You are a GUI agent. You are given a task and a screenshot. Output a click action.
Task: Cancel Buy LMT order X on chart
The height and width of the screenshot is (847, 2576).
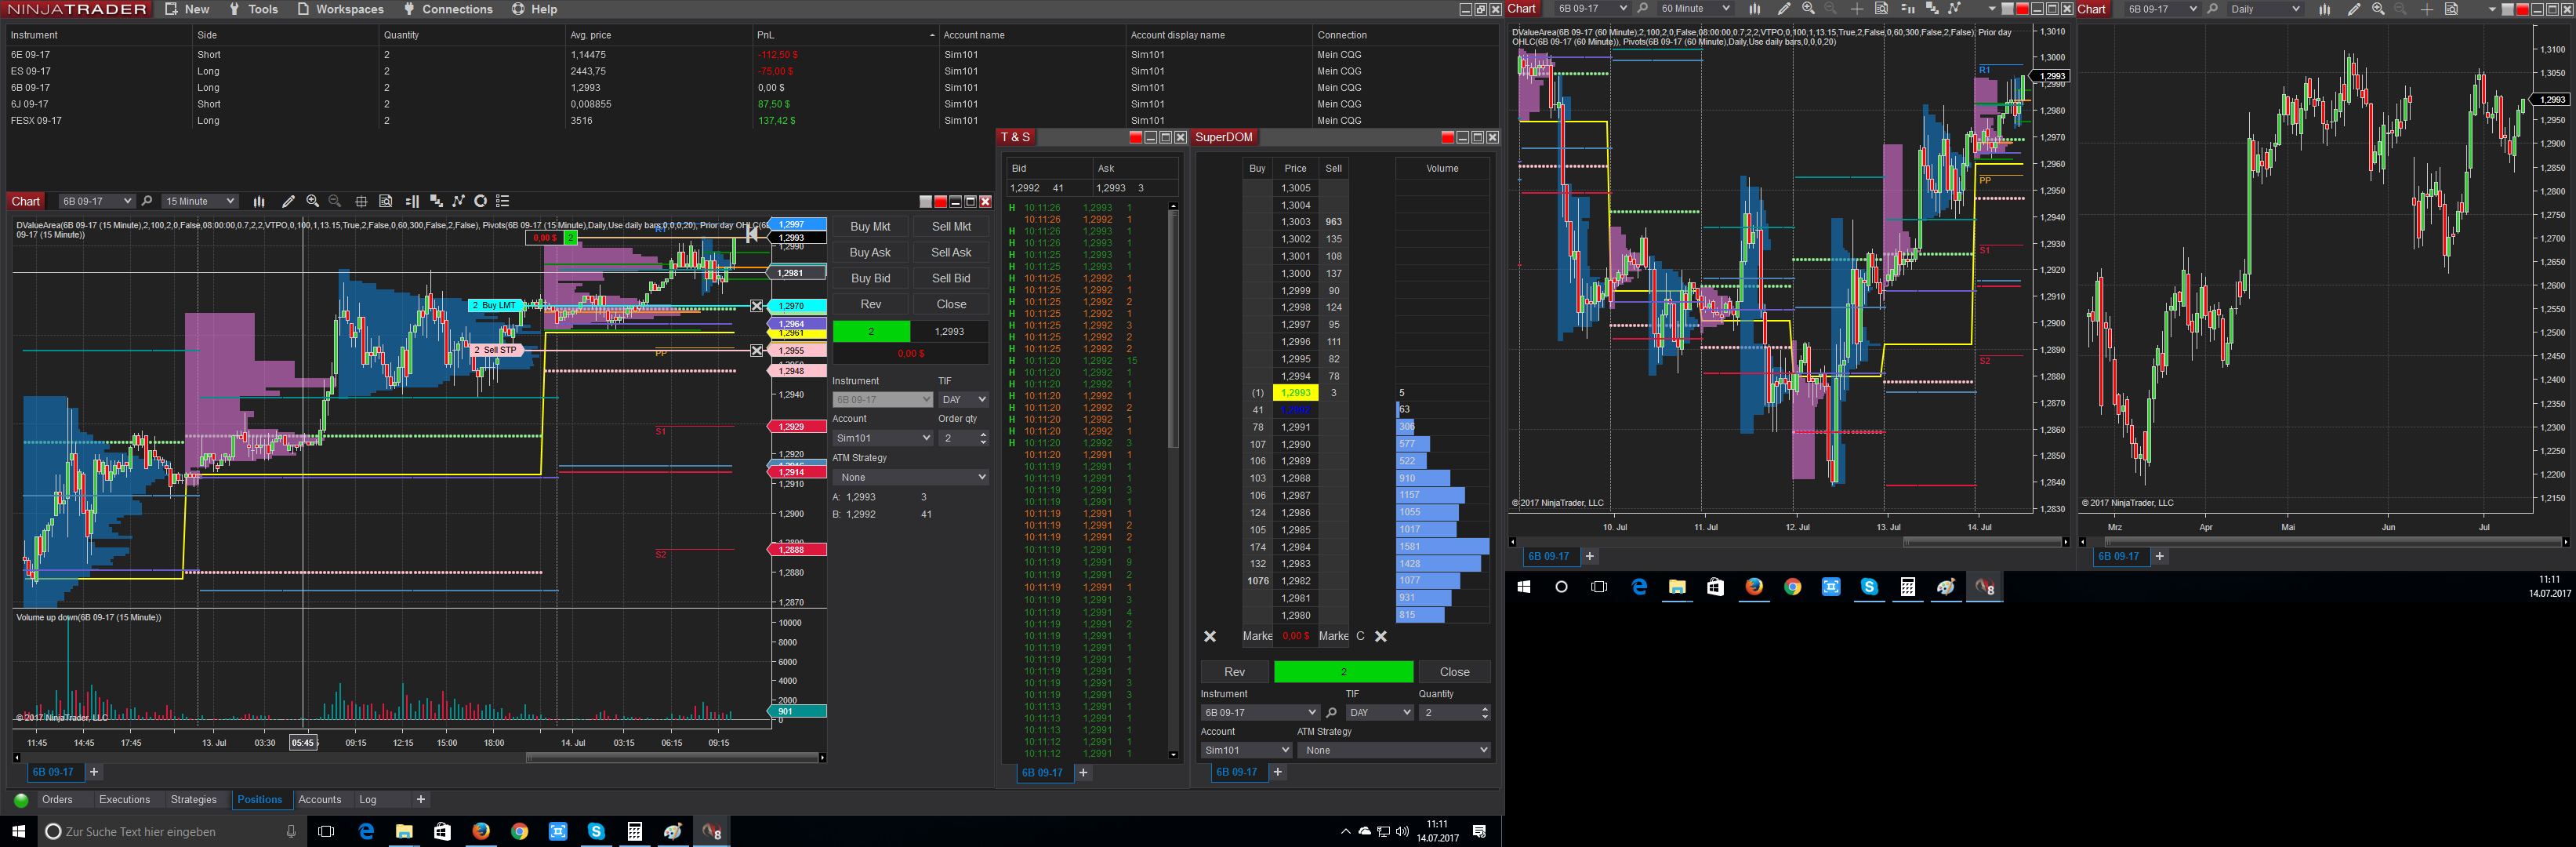757,306
